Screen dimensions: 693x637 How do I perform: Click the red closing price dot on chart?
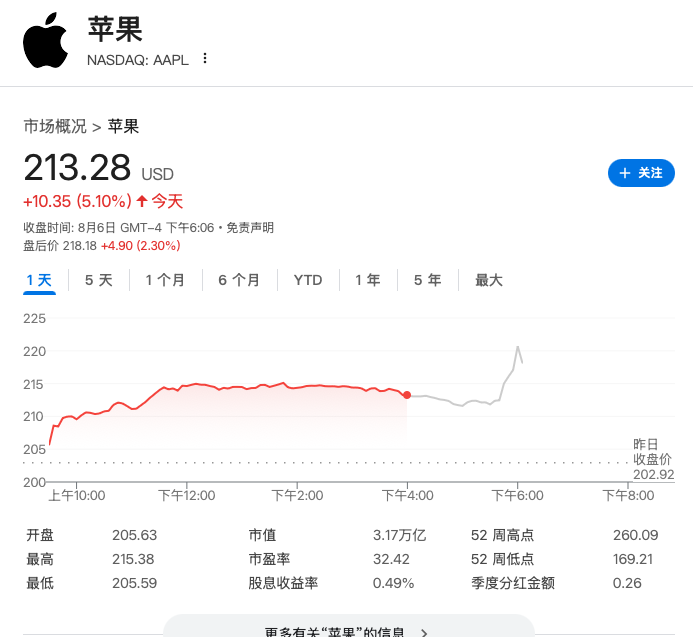pos(407,395)
